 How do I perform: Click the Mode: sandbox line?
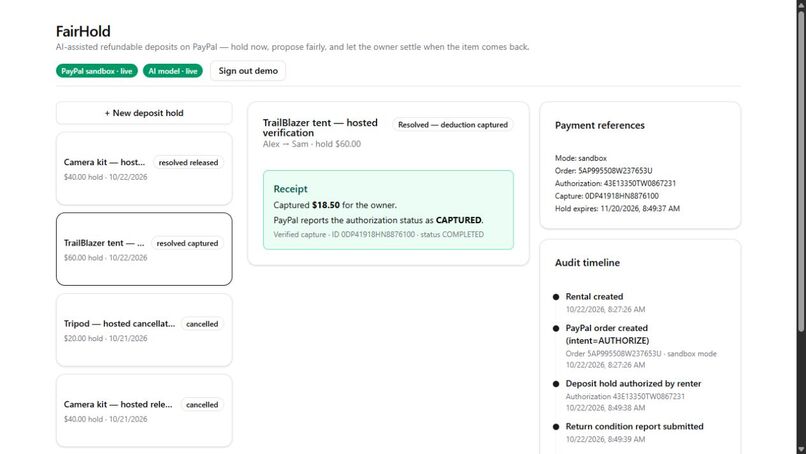(x=581, y=158)
